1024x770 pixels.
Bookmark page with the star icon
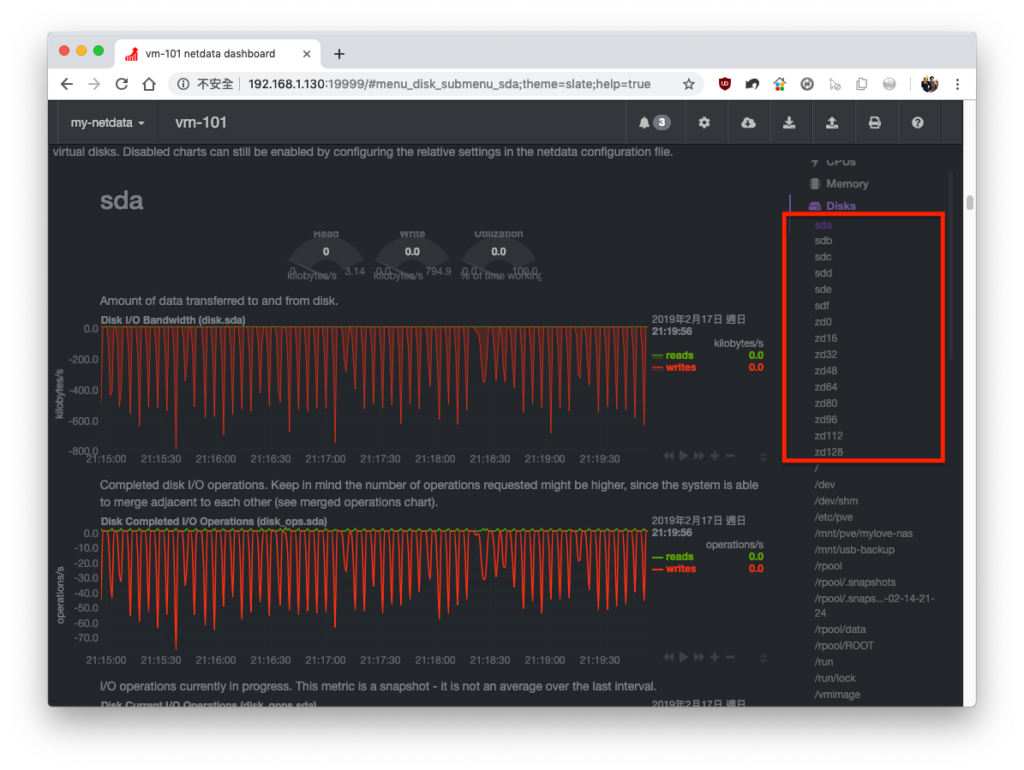[x=688, y=84]
